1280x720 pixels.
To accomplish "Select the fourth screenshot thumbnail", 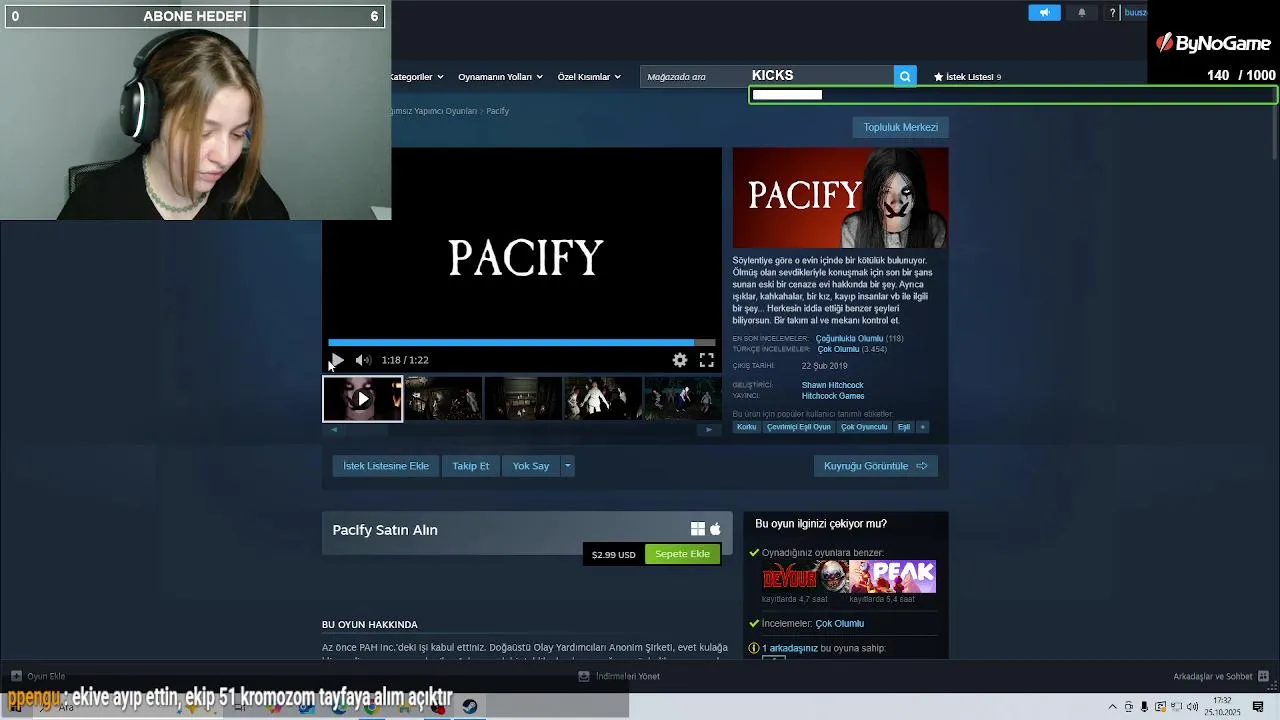I will [x=603, y=399].
